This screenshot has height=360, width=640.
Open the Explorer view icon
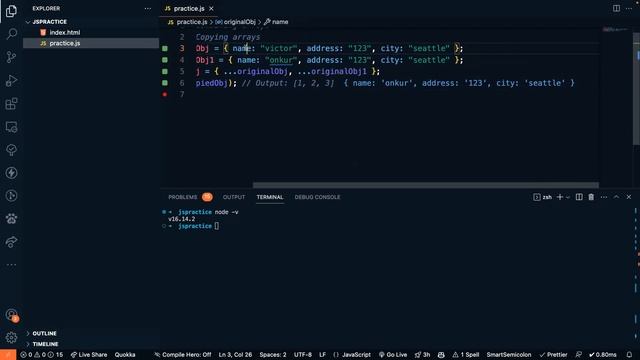pyautogui.click(x=11, y=11)
